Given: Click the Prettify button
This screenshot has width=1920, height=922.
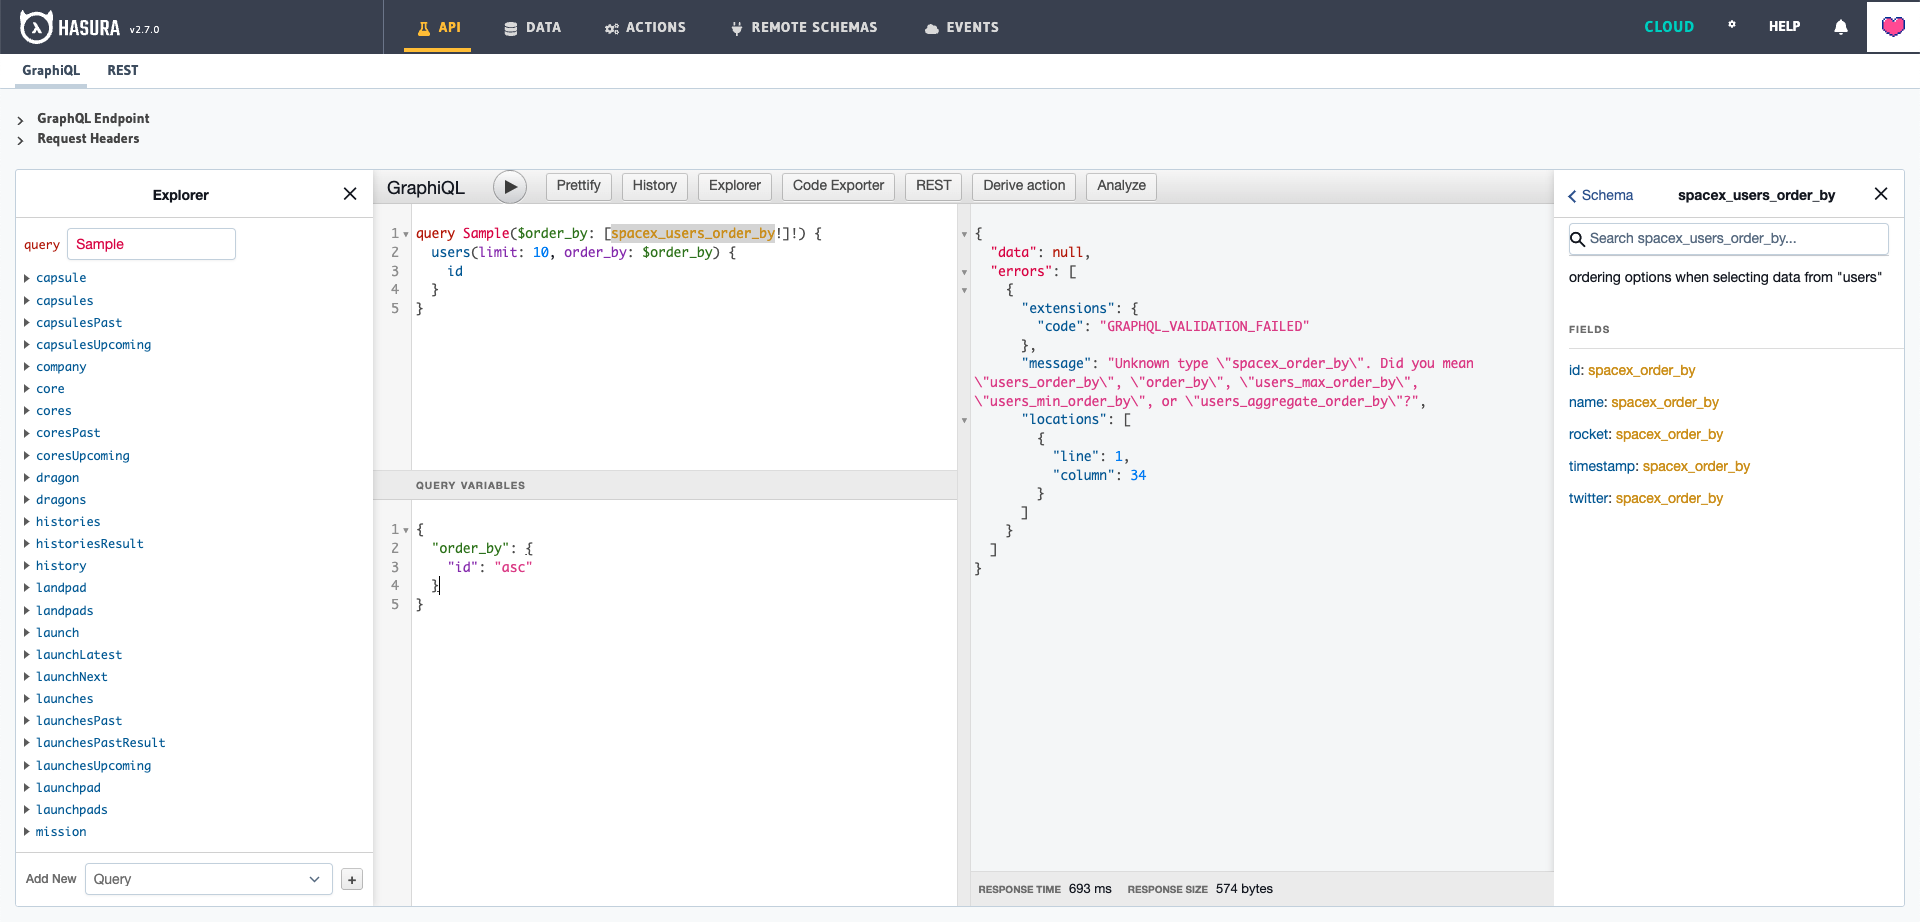Looking at the screenshot, I should pos(578,186).
